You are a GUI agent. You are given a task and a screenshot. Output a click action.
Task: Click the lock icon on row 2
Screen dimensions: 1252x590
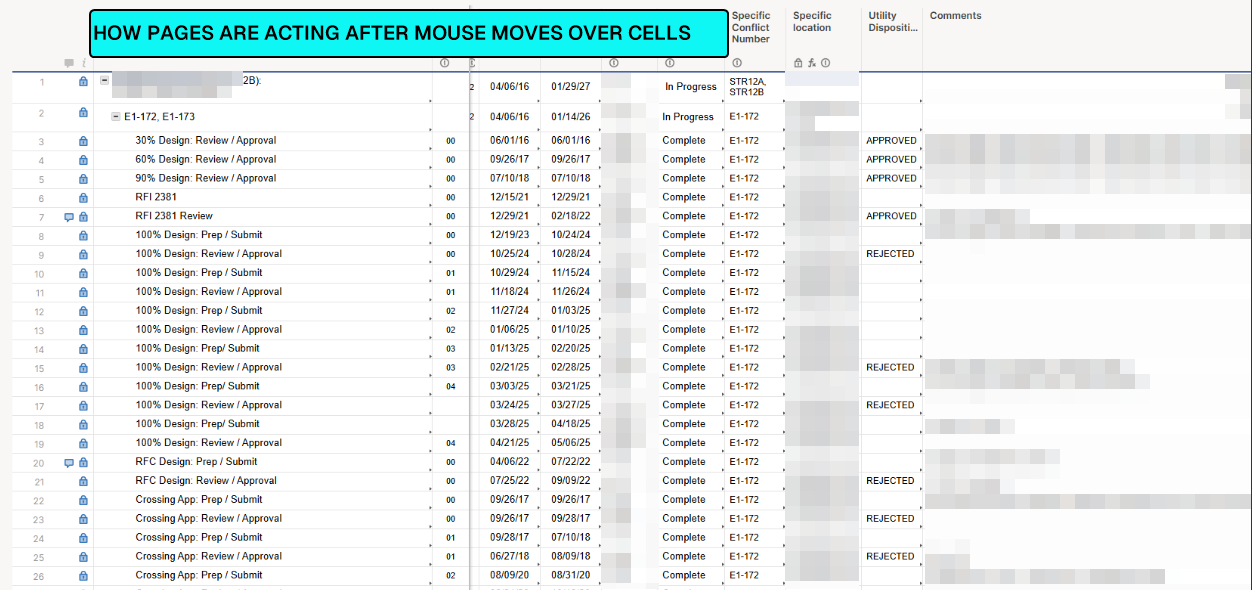pyautogui.click(x=83, y=113)
